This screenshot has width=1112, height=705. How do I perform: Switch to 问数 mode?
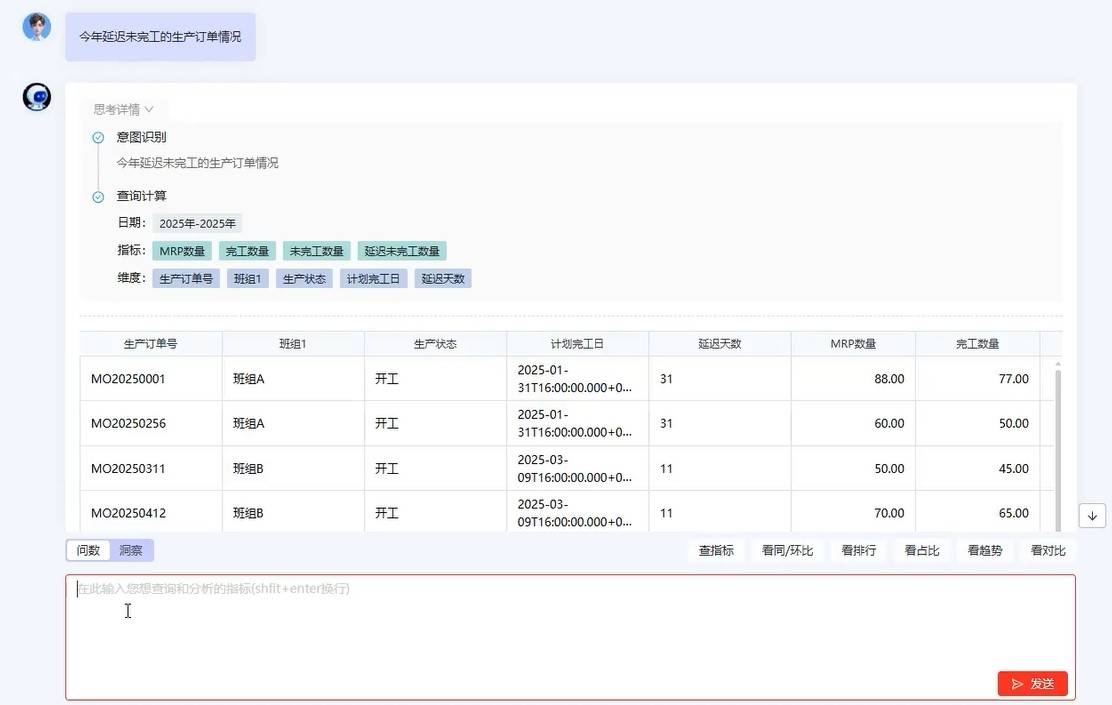tap(89, 550)
